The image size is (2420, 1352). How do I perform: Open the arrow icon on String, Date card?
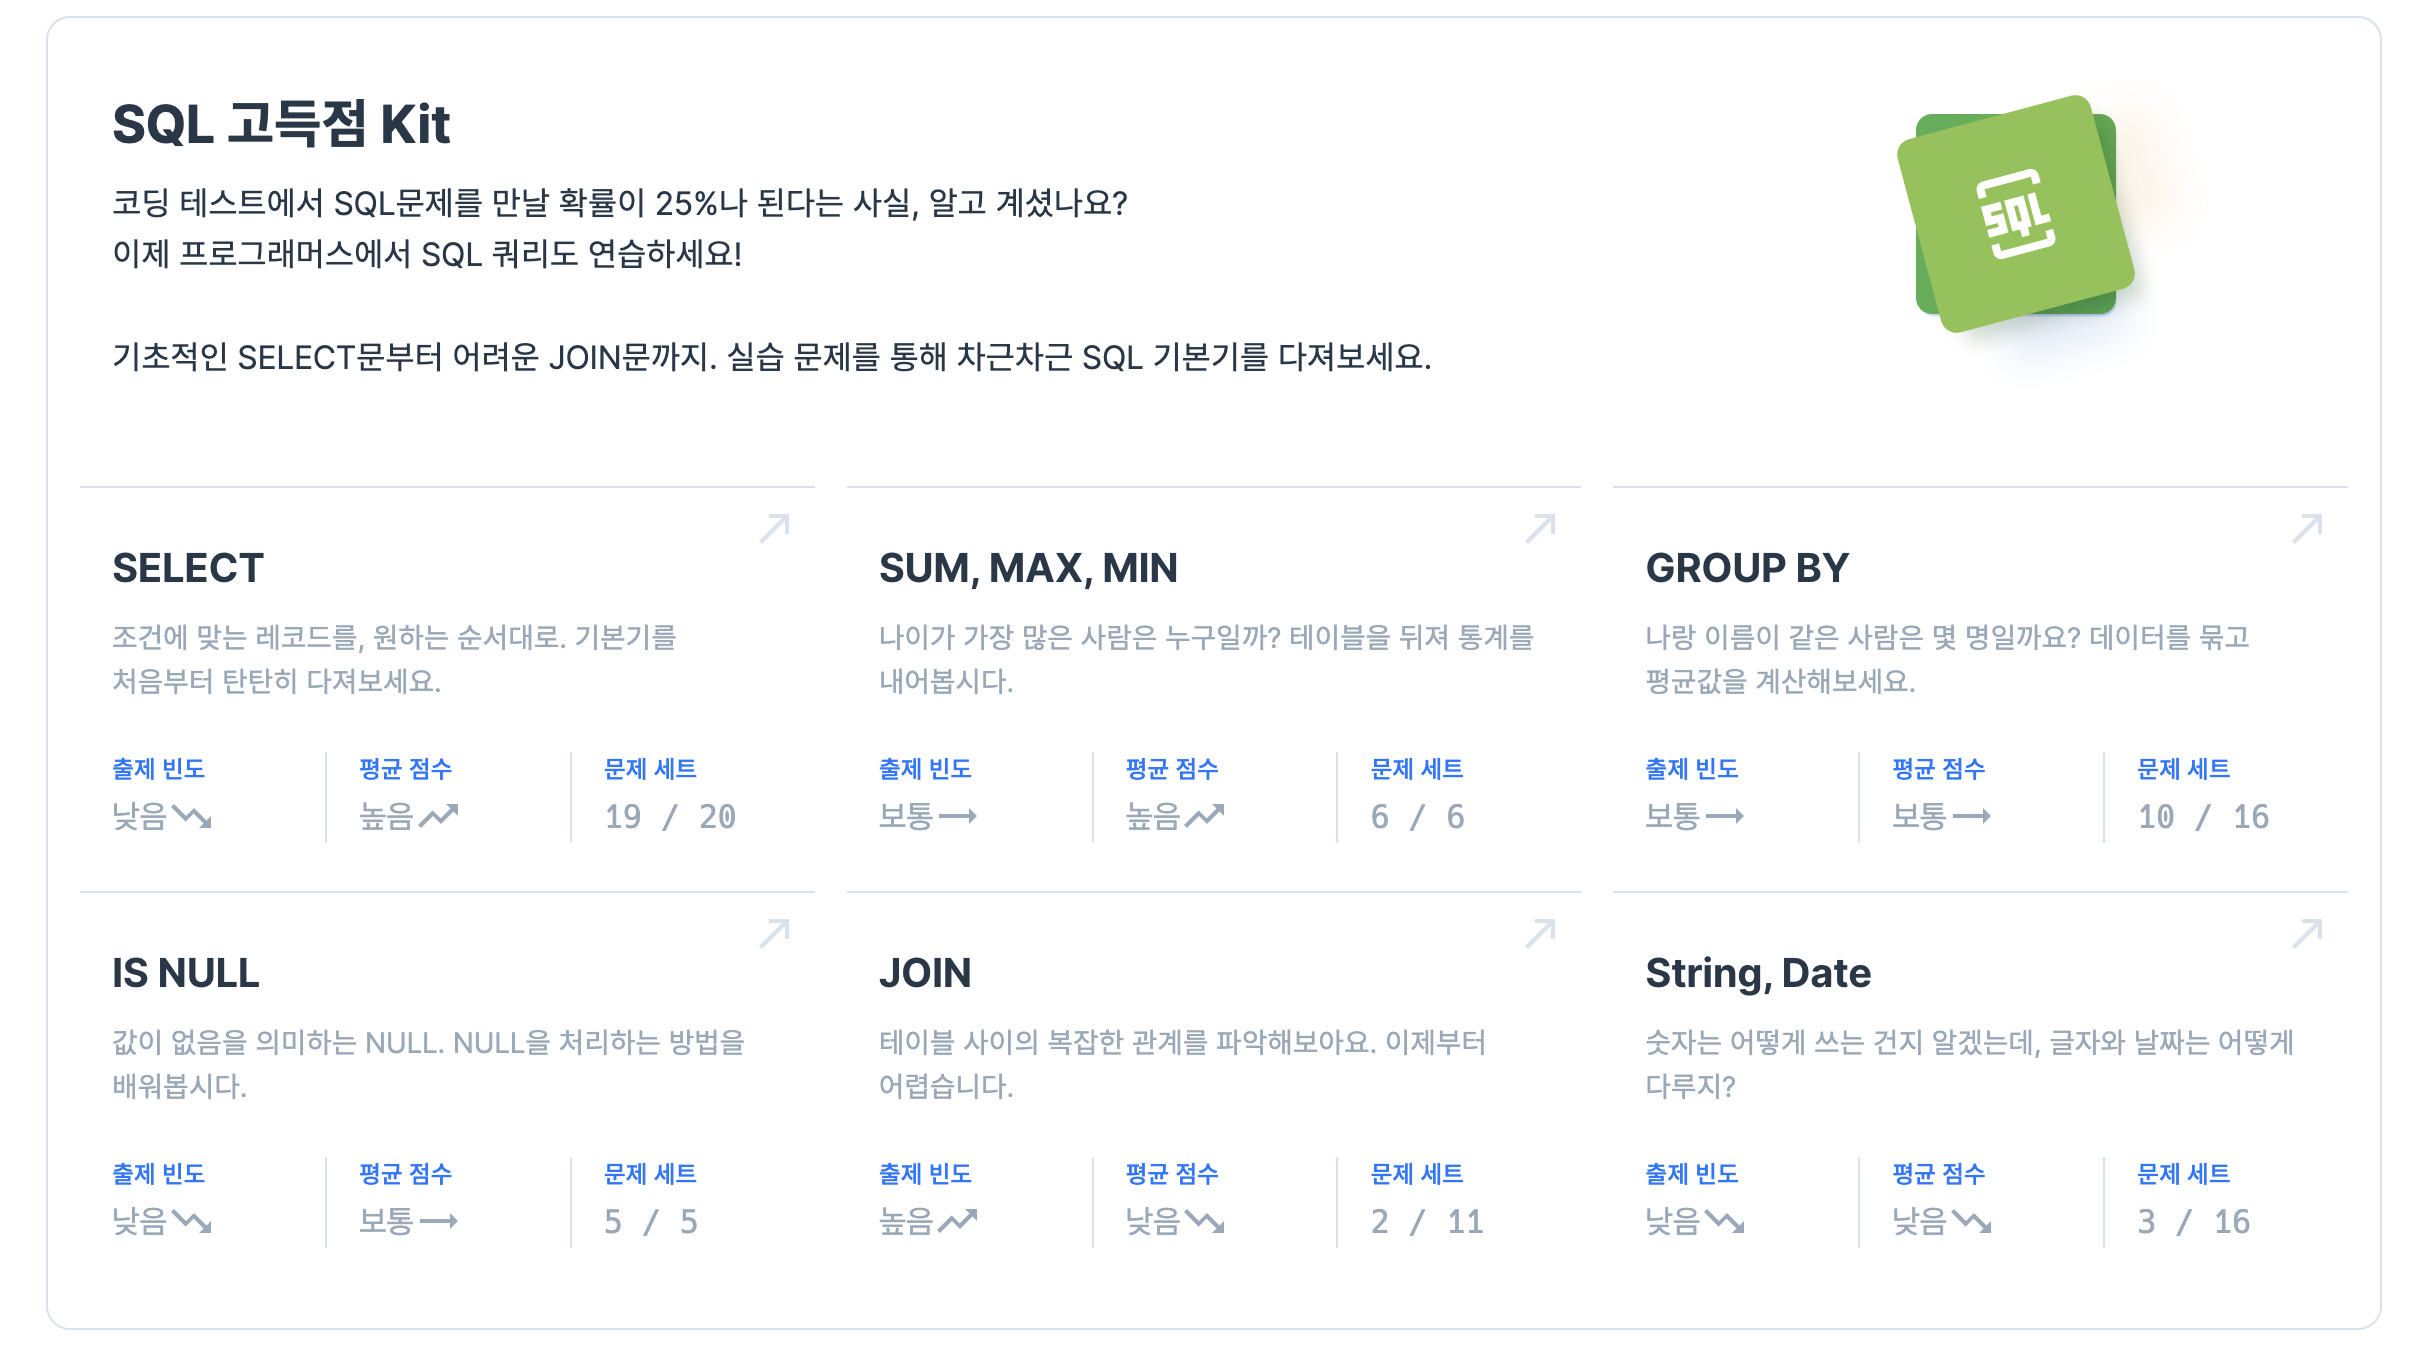coord(2308,933)
